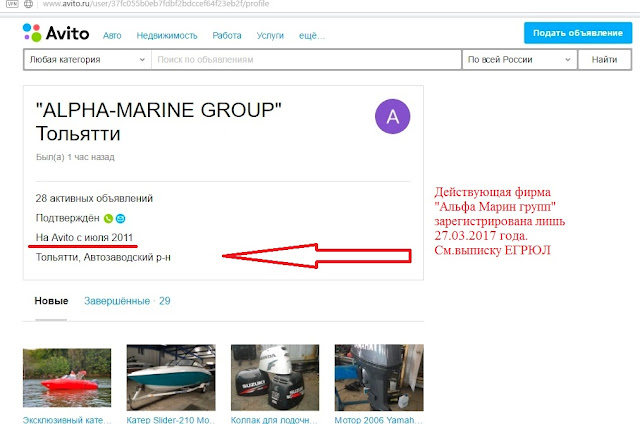This screenshot has width=640, height=424.
Task: Click the Был(а) 1 час назад status
Action: coord(75,157)
